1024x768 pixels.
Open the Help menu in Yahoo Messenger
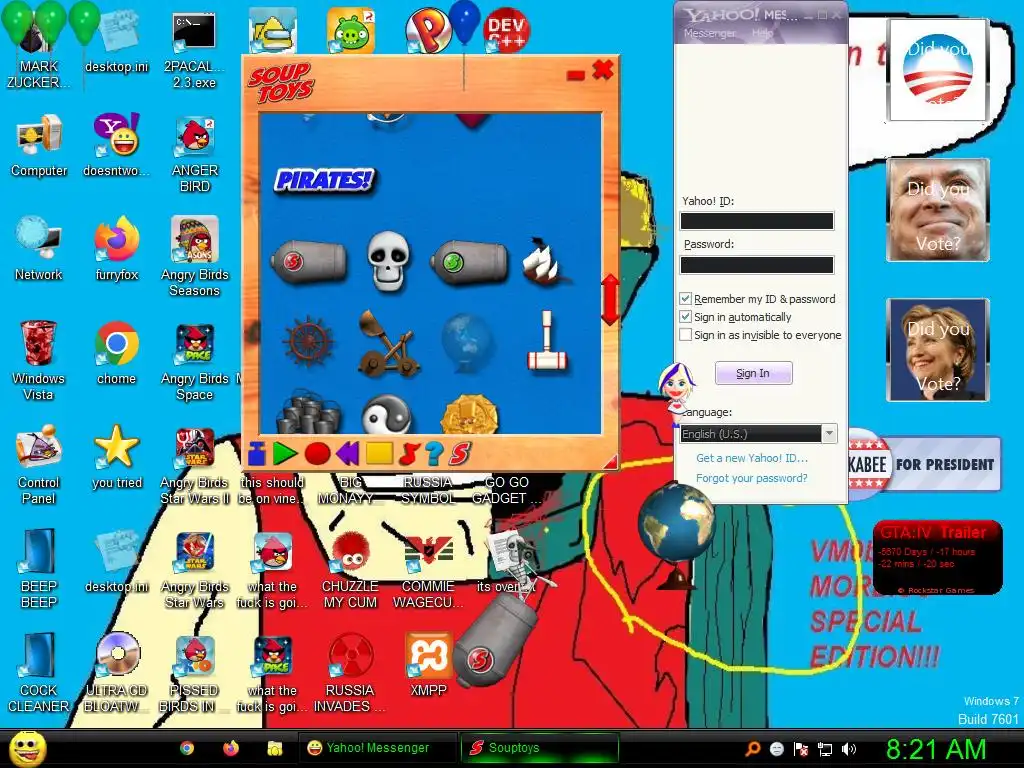click(762, 33)
